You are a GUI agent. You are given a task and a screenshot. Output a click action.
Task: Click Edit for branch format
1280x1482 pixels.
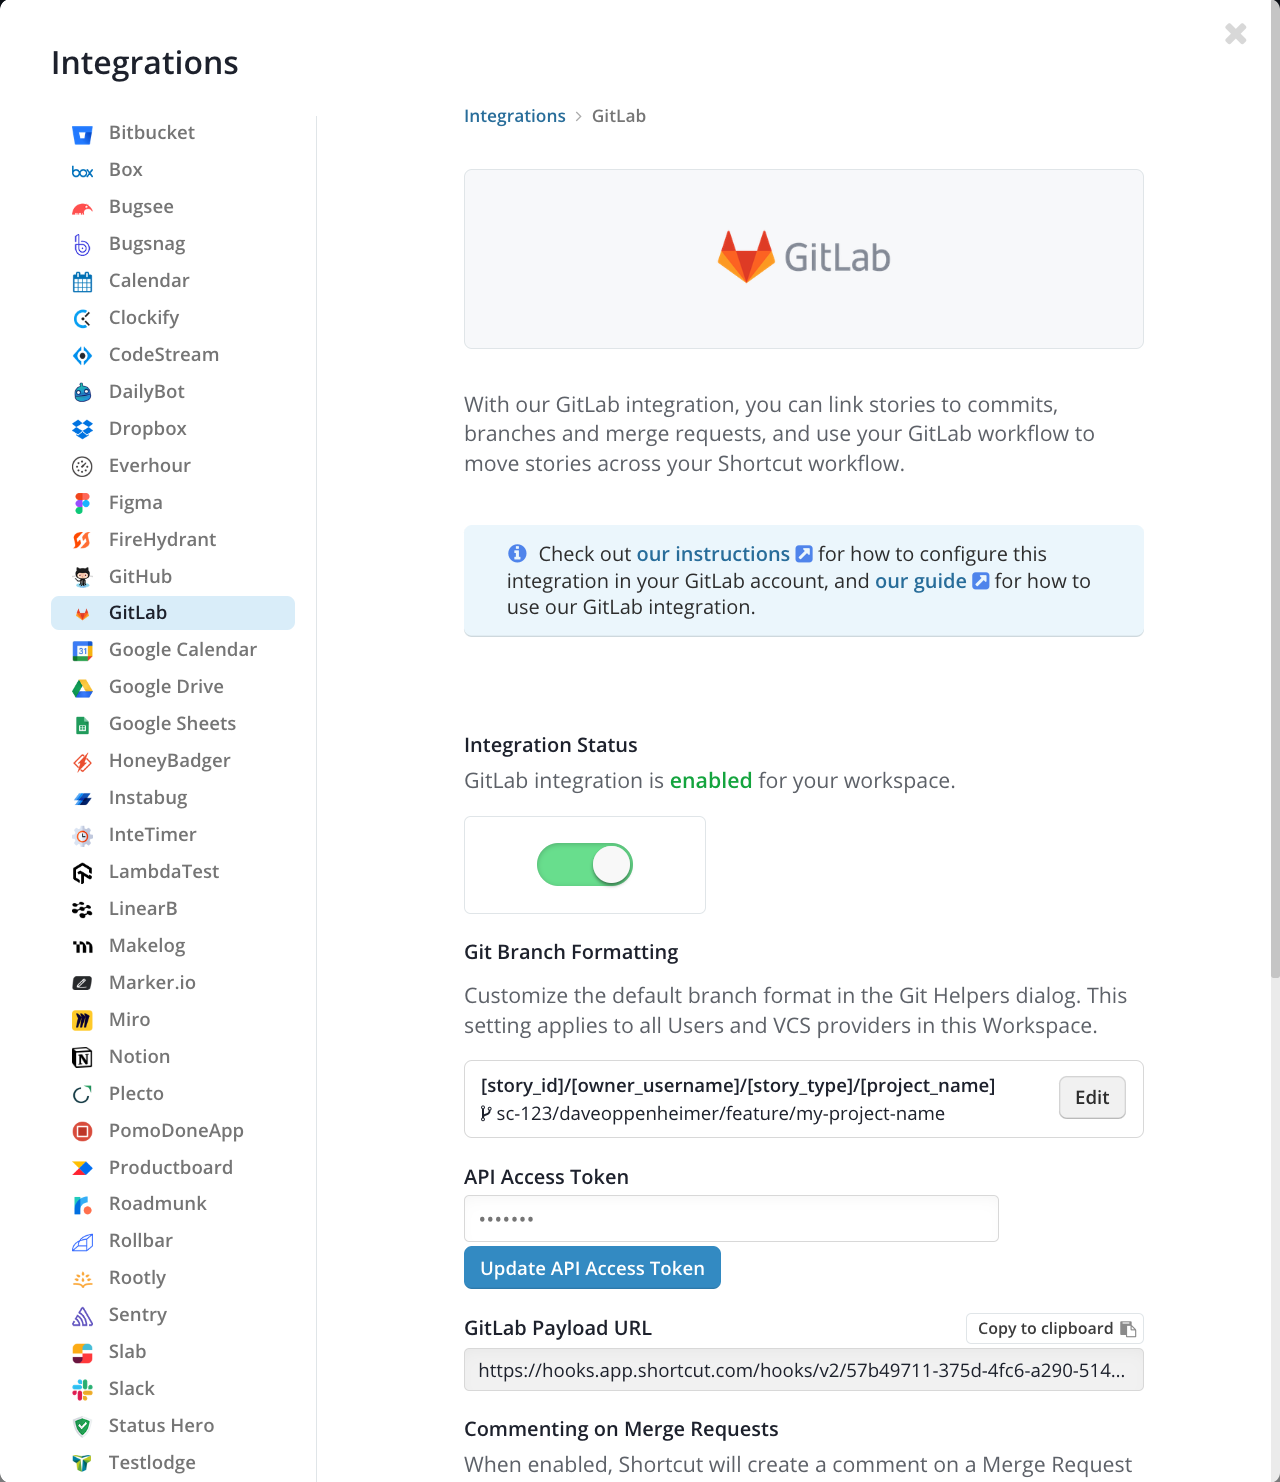[1092, 1098]
